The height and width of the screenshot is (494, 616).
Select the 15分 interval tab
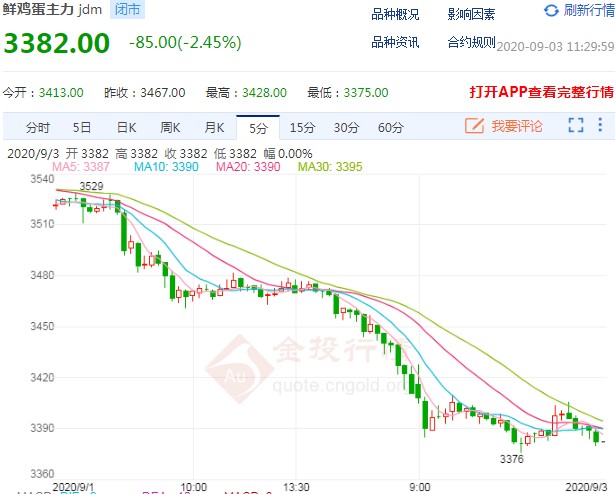click(x=302, y=127)
